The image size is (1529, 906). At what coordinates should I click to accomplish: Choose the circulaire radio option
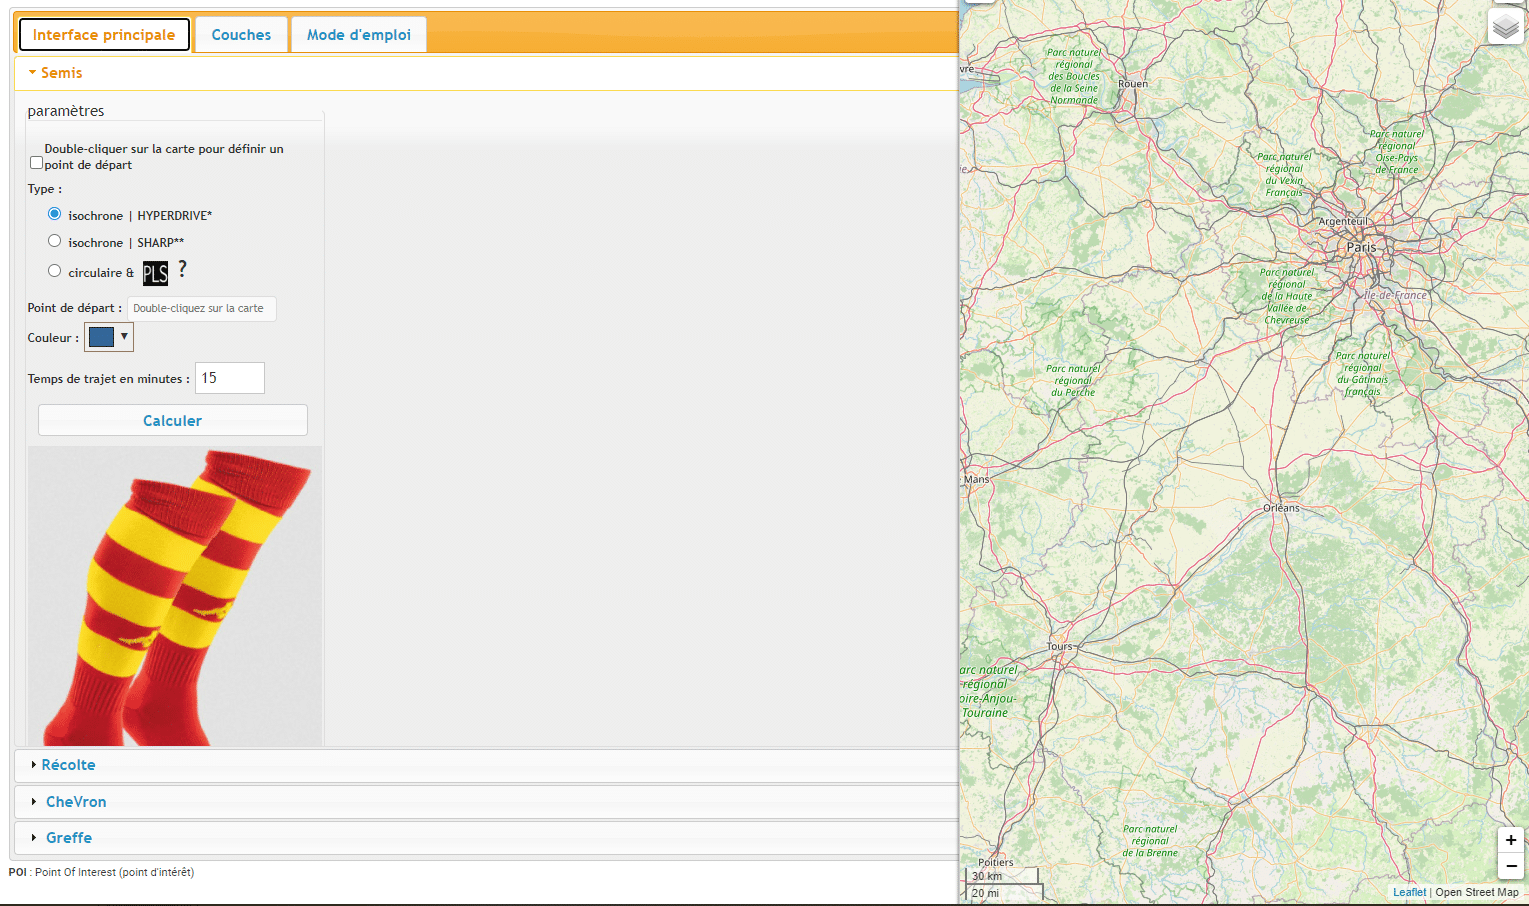click(x=55, y=271)
